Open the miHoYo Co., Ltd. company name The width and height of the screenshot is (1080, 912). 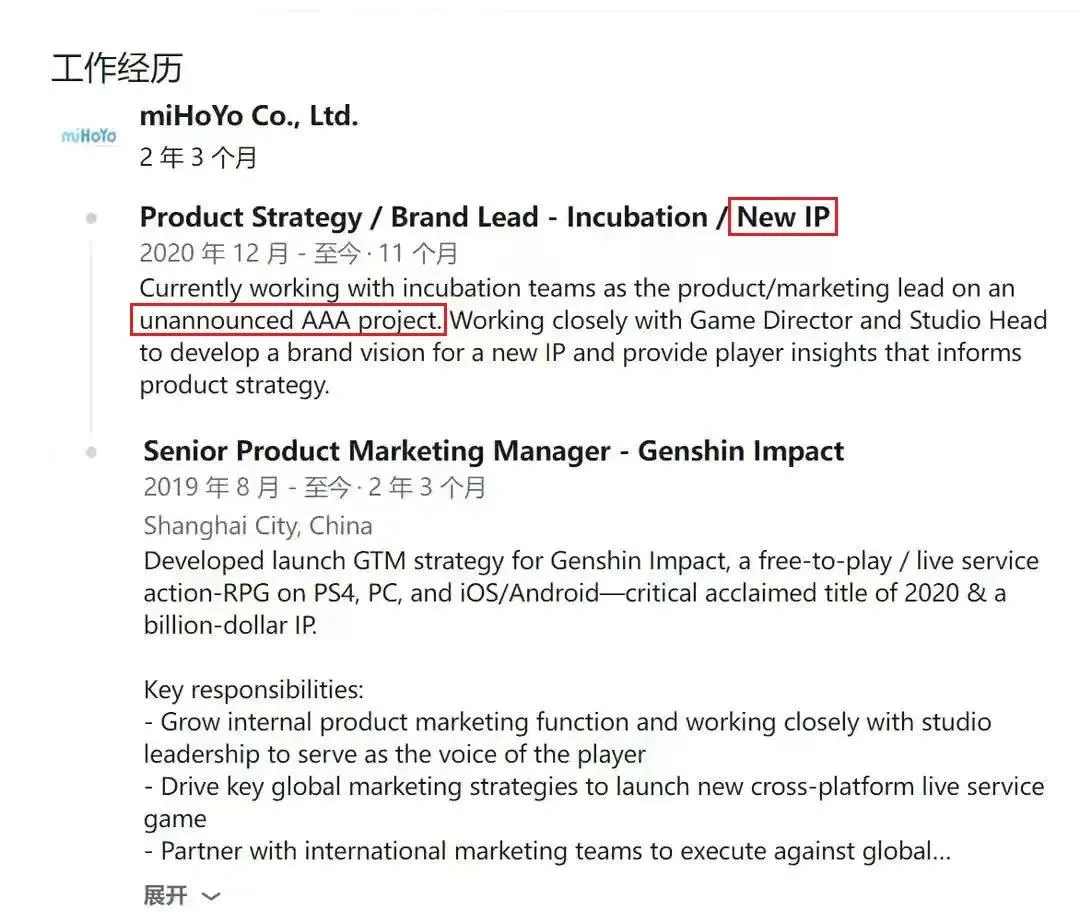click(248, 116)
